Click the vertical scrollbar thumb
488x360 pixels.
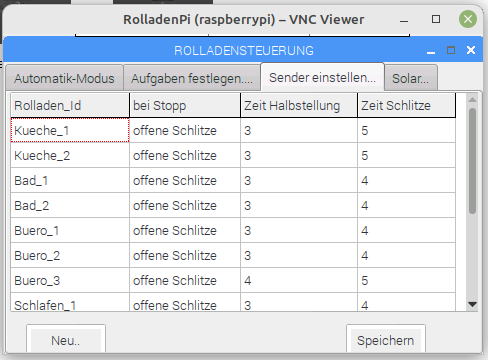(472, 161)
